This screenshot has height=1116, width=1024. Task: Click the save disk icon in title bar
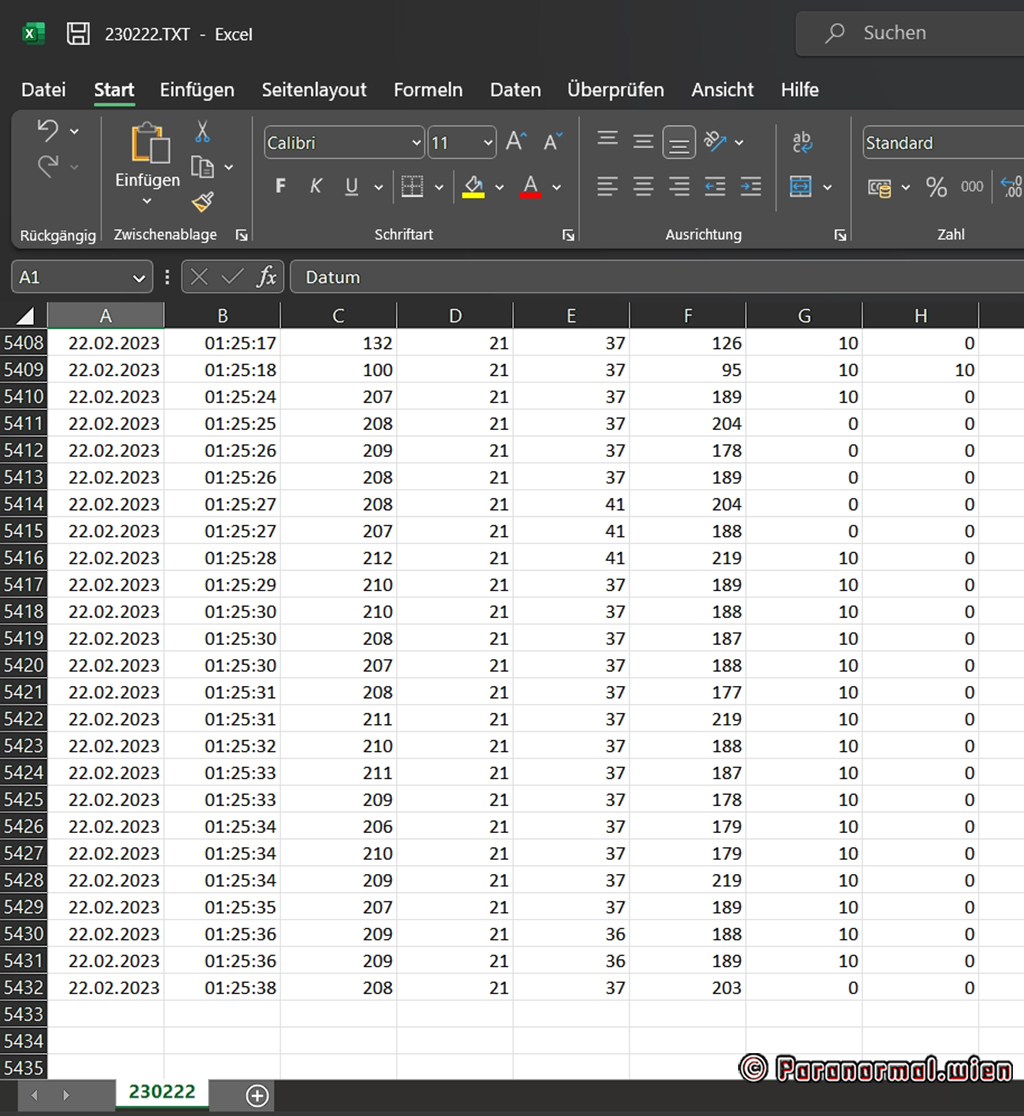click(78, 34)
